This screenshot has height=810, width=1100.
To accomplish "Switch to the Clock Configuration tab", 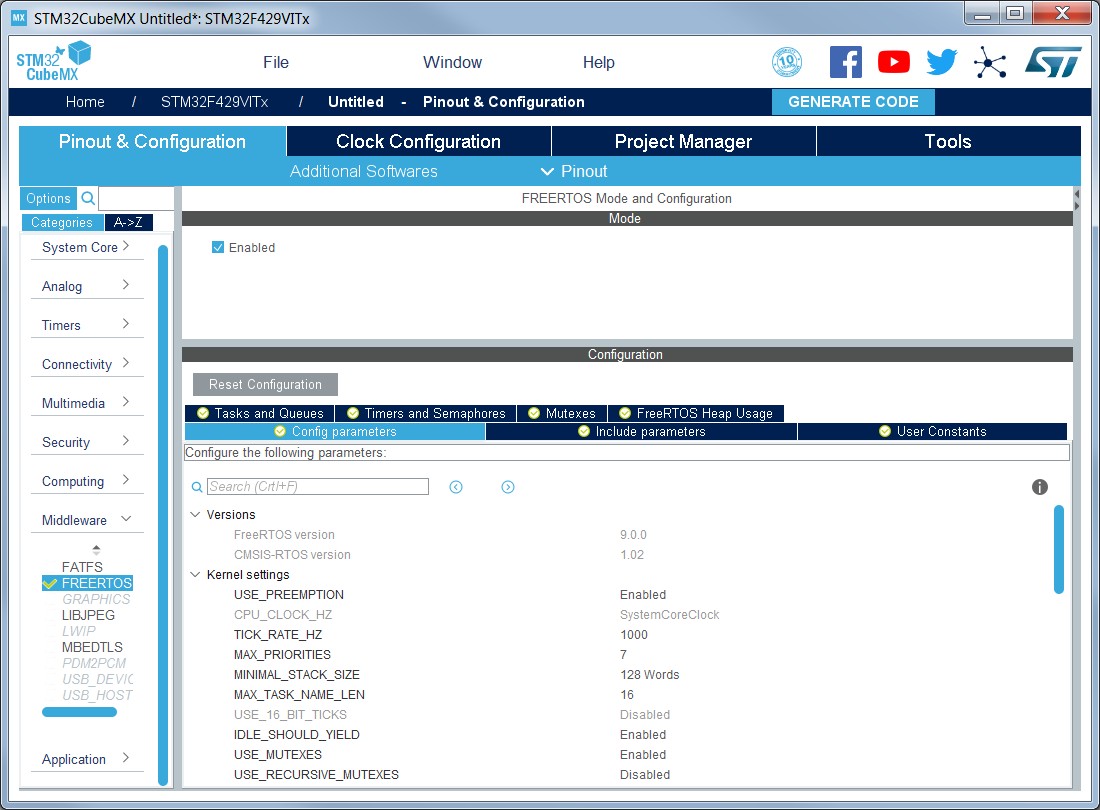I will coord(419,141).
